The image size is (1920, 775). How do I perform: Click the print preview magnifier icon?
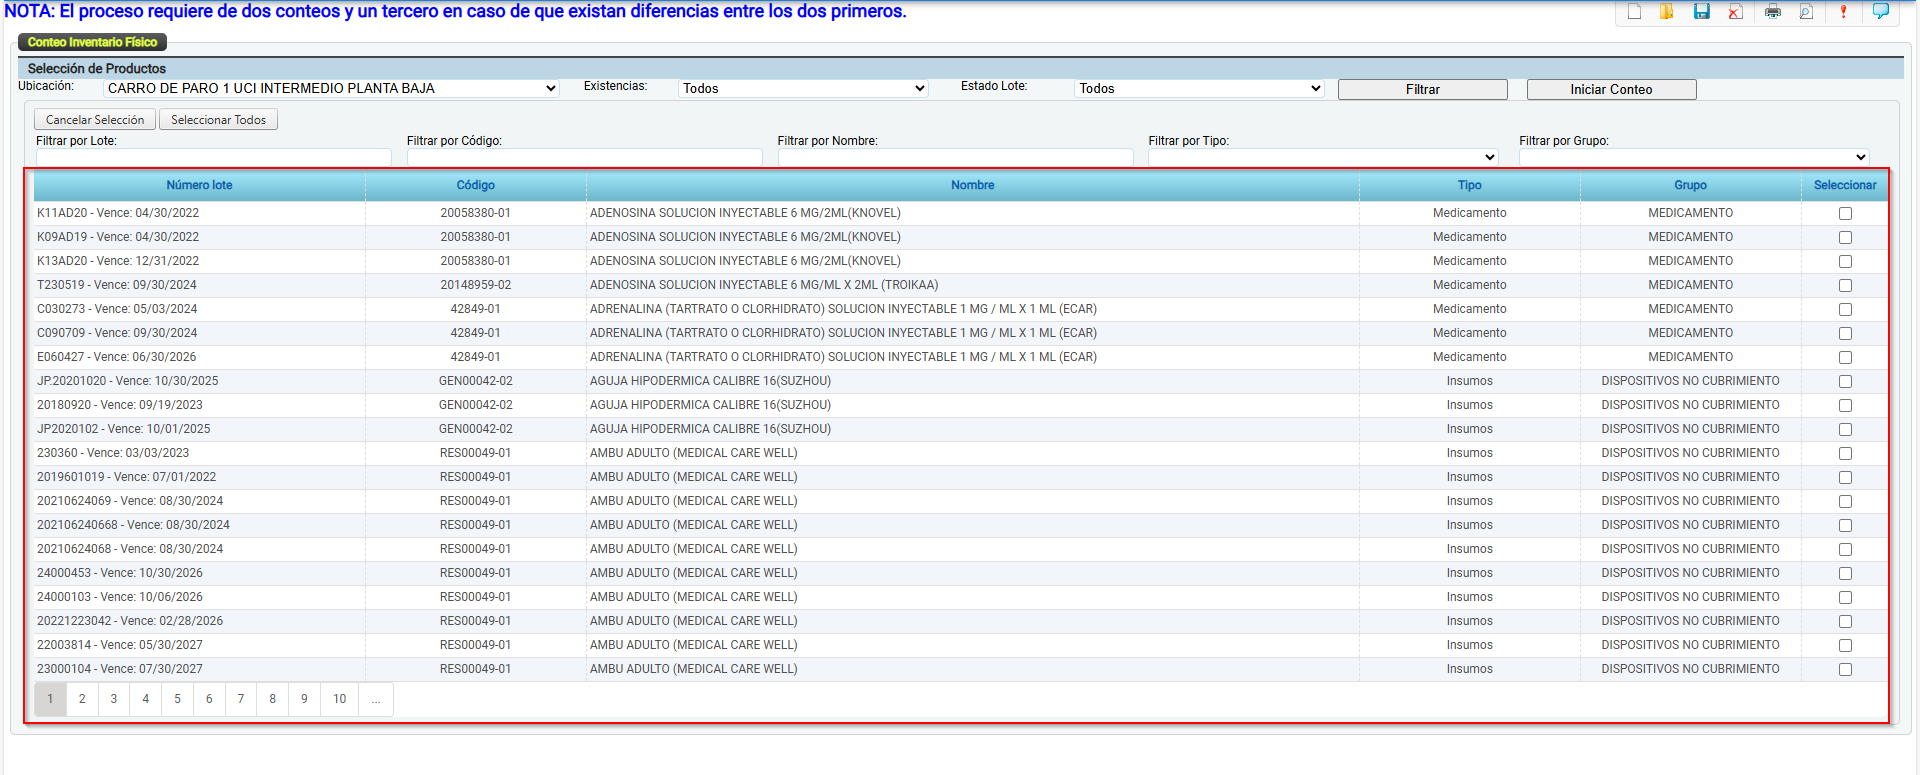click(1806, 12)
